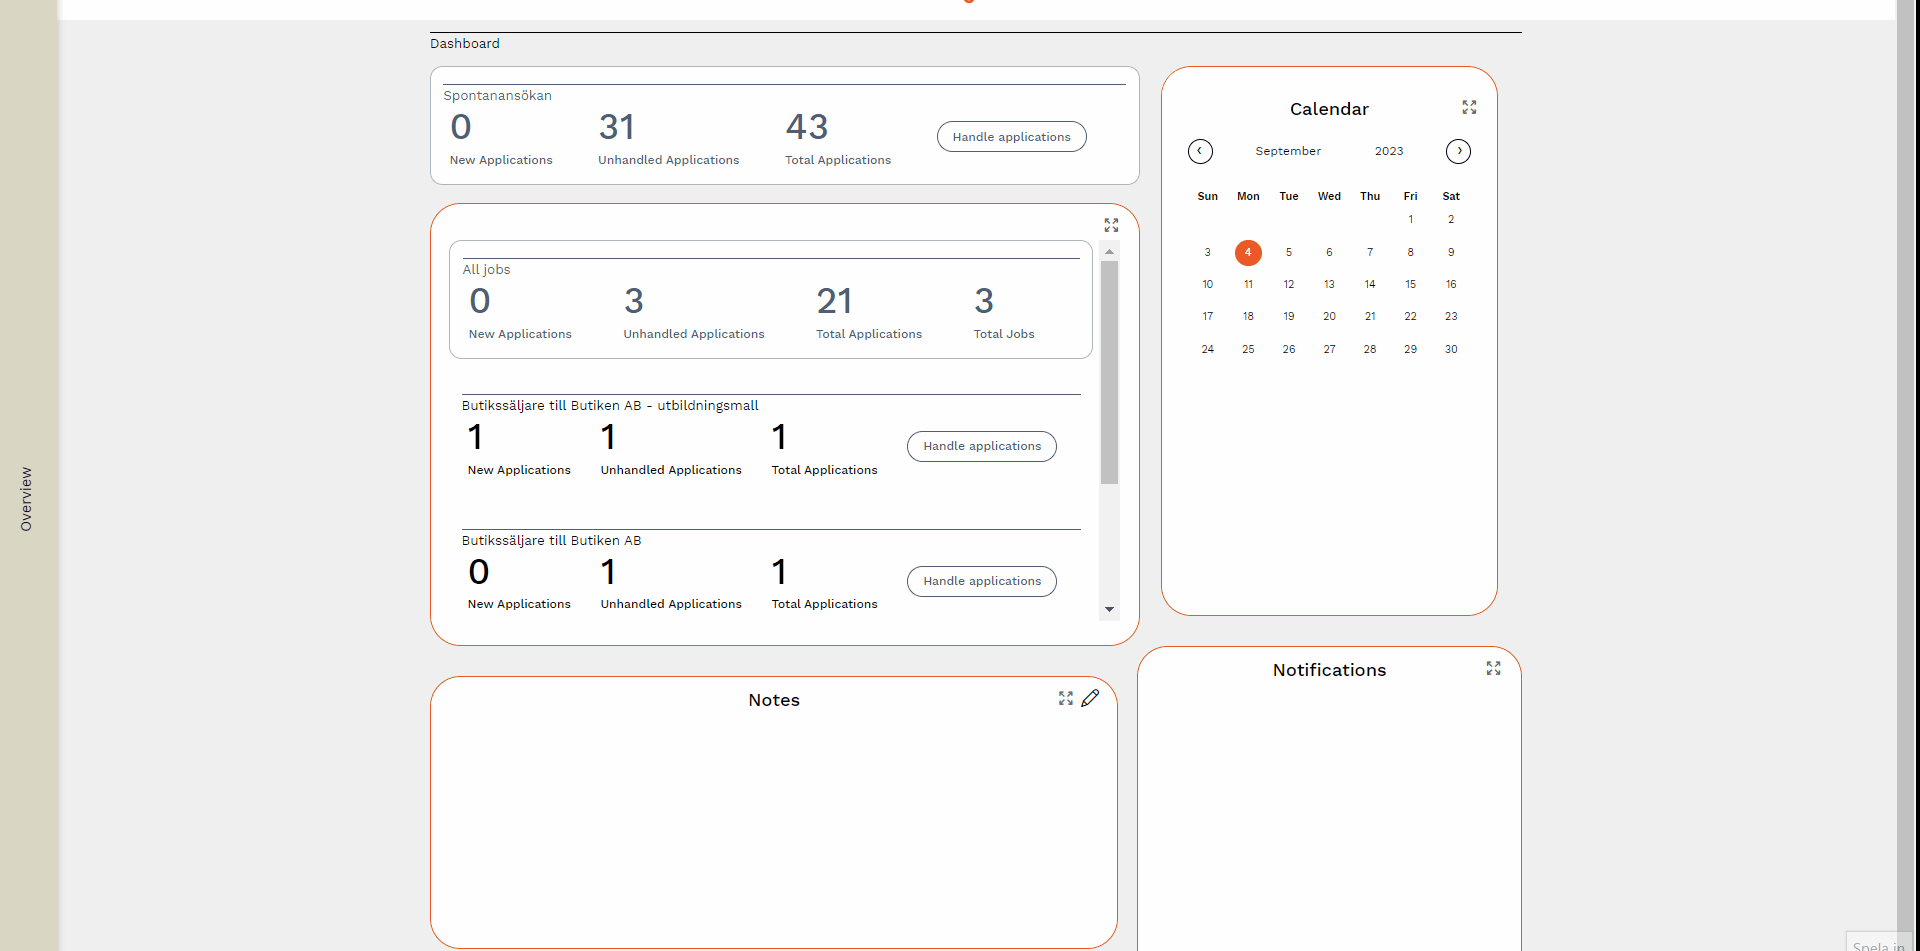The width and height of the screenshot is (1920, 951).
Task: Expand the Notifications widget
Action: click(x=1493, y=668)
